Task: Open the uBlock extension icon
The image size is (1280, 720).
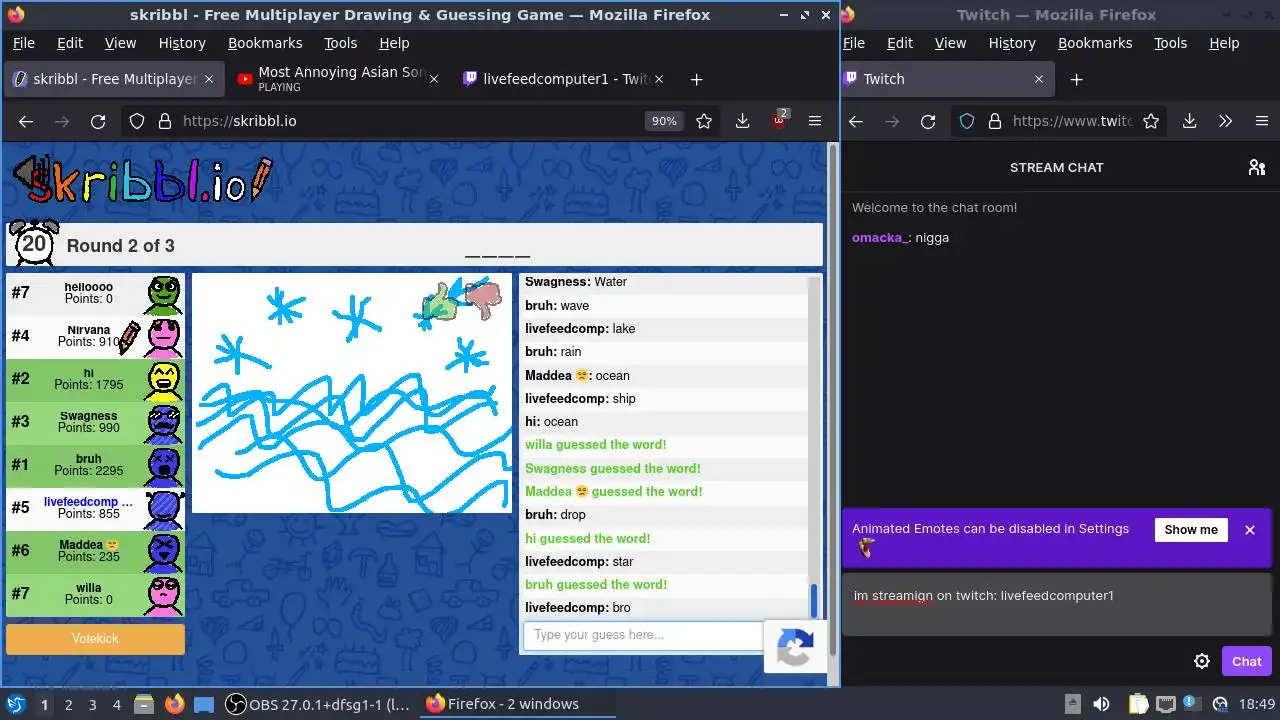Action: click(779, 121)
